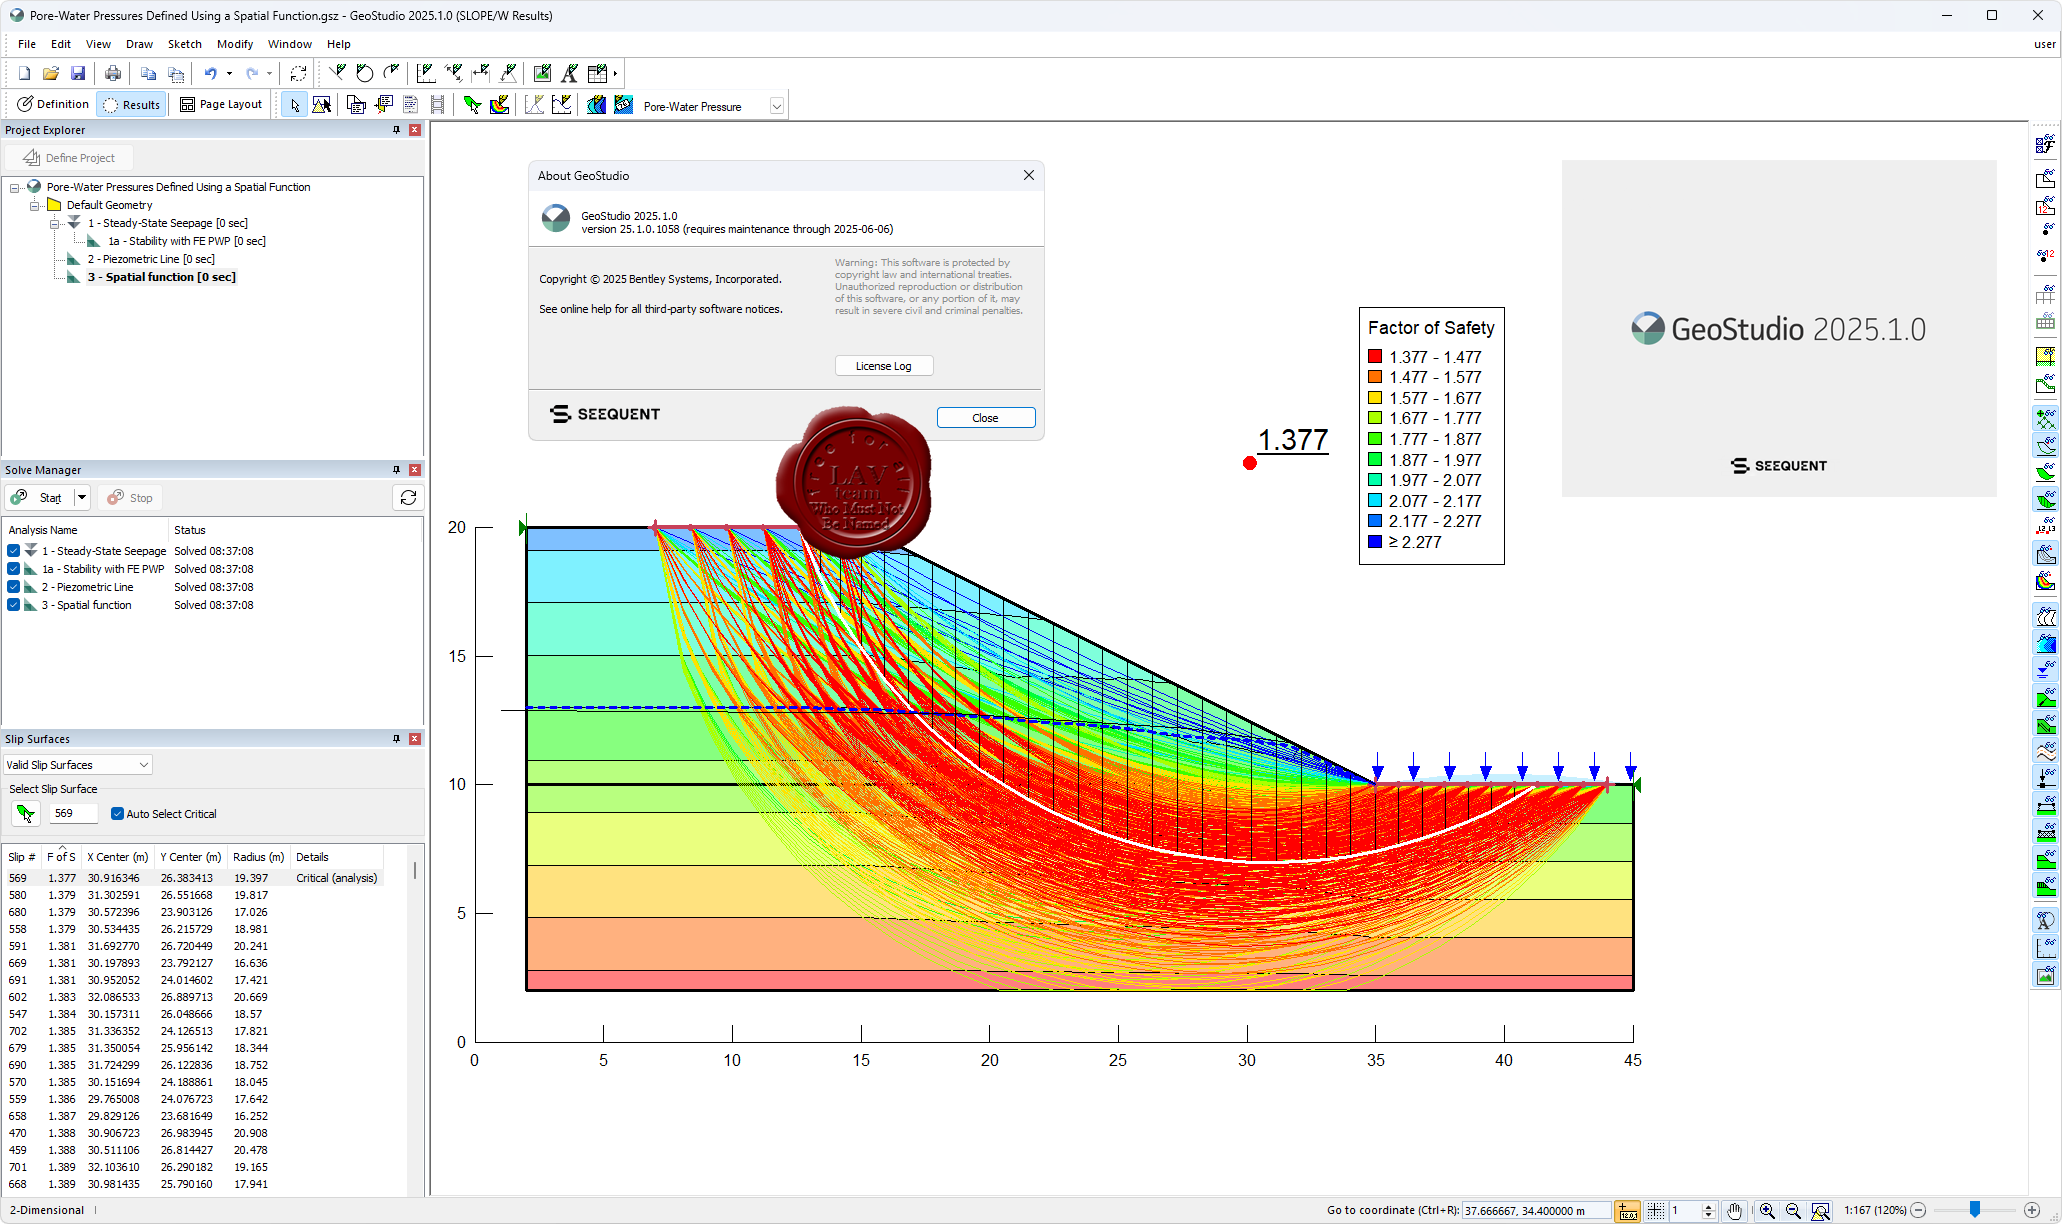Image resolution: width=2062 pixels, height=1224 pixels.
Task: Click the contour draw icon in toolbar
Action: [596, 105]
